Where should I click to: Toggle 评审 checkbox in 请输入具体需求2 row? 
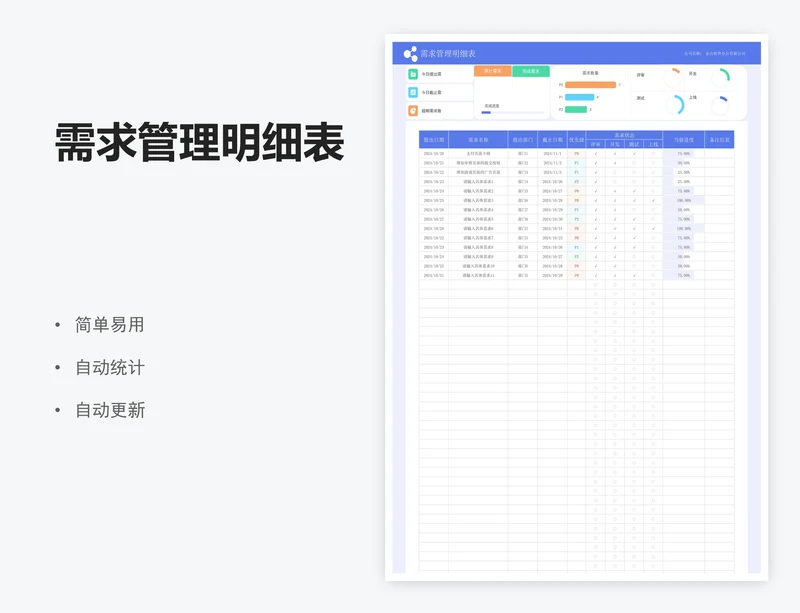[x=595, y=191]
